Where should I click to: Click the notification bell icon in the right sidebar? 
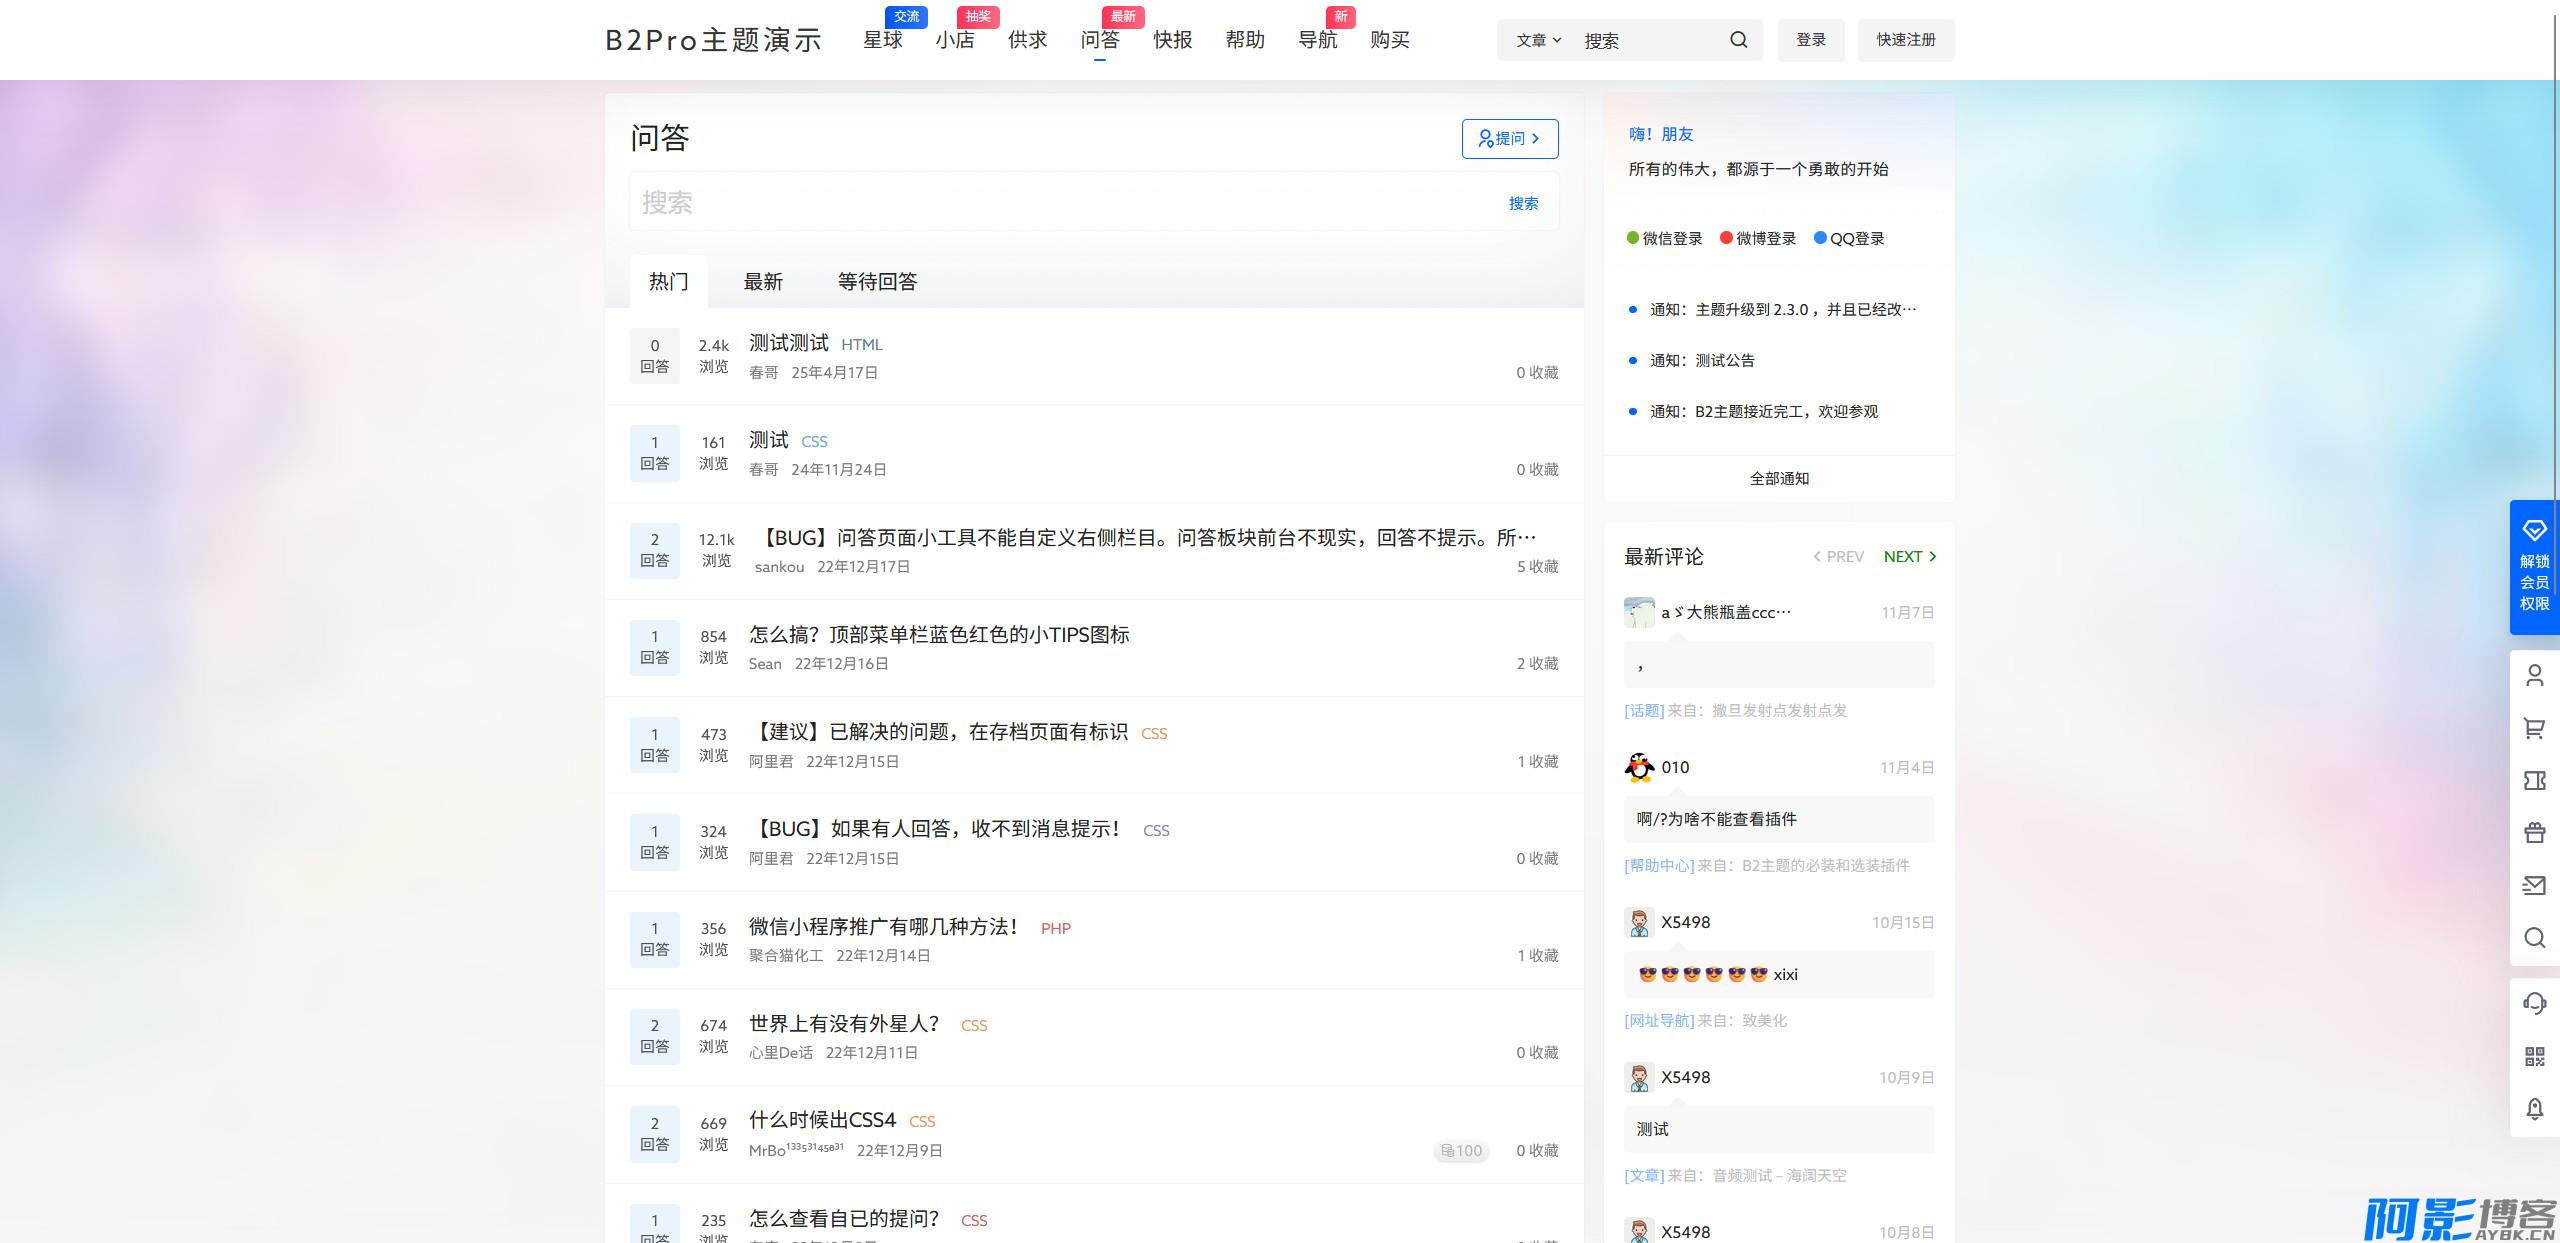coord(2534,1109)
